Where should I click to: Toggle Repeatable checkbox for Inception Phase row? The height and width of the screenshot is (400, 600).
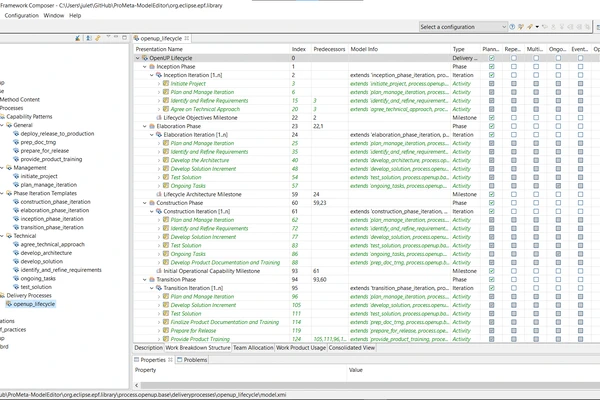click(513, 67)
